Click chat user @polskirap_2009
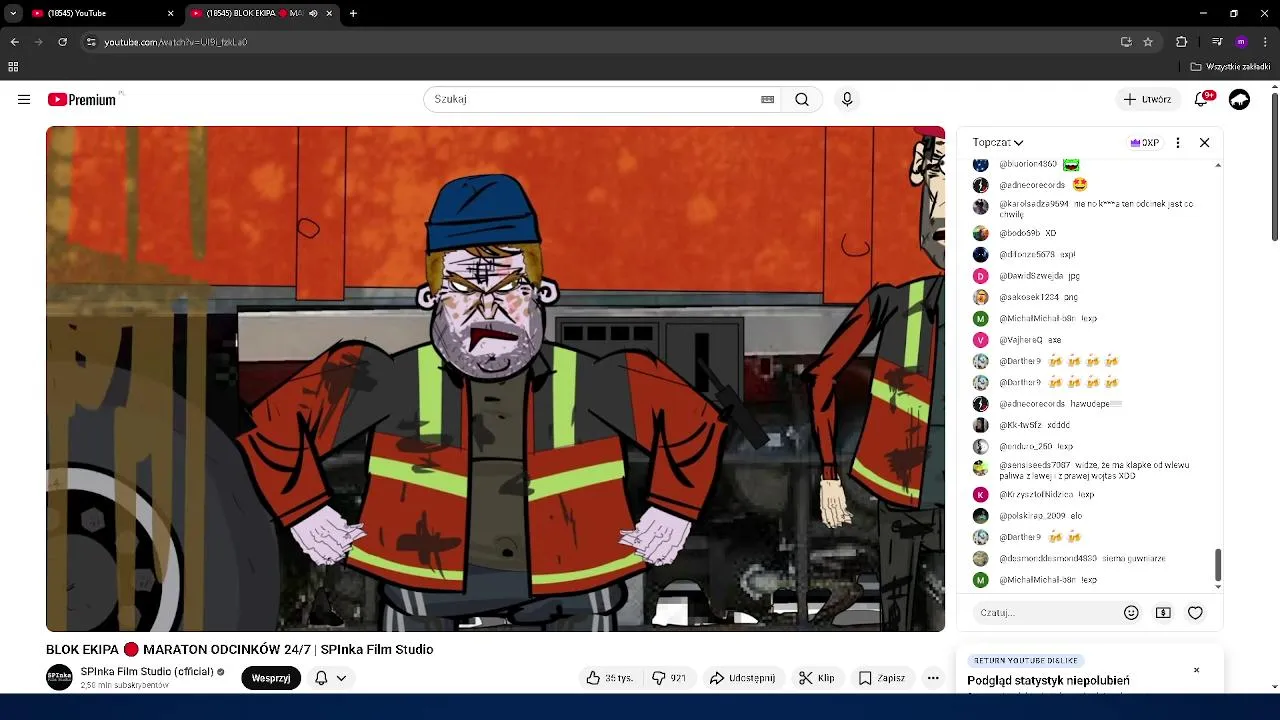Viewport: 1280px width, 720px height. click(x=1032, y=516)
